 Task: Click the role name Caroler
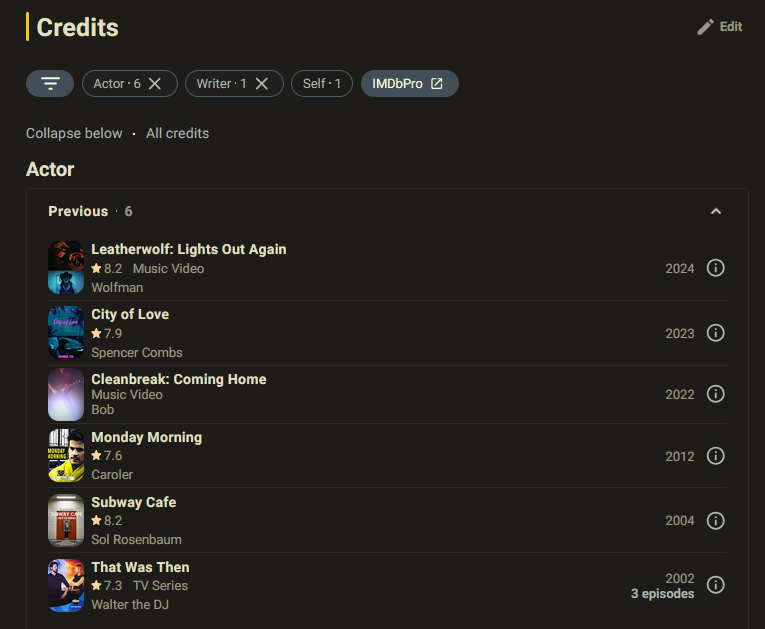(x=112, y=474)
